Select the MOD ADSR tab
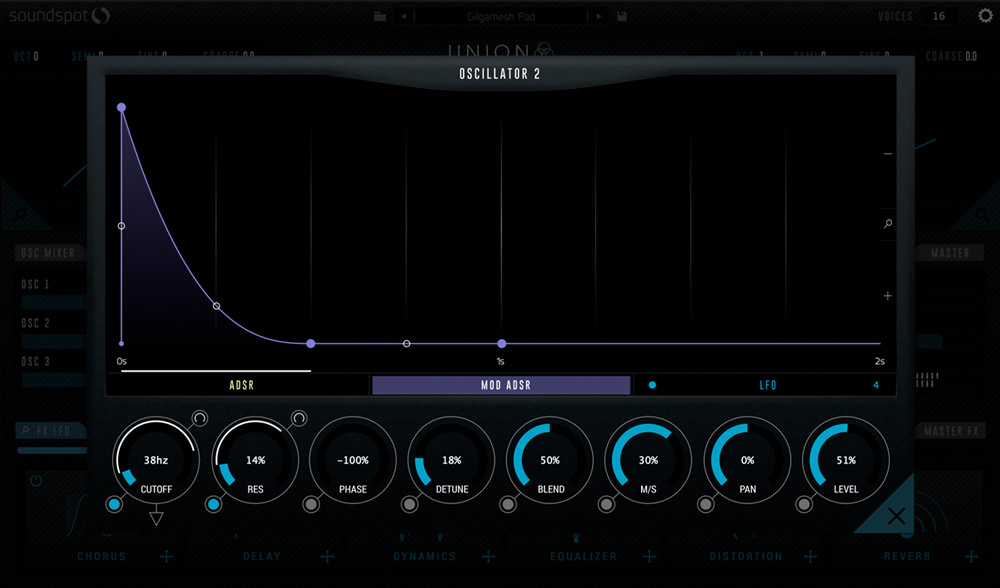1000x588 pixels. 501,385
